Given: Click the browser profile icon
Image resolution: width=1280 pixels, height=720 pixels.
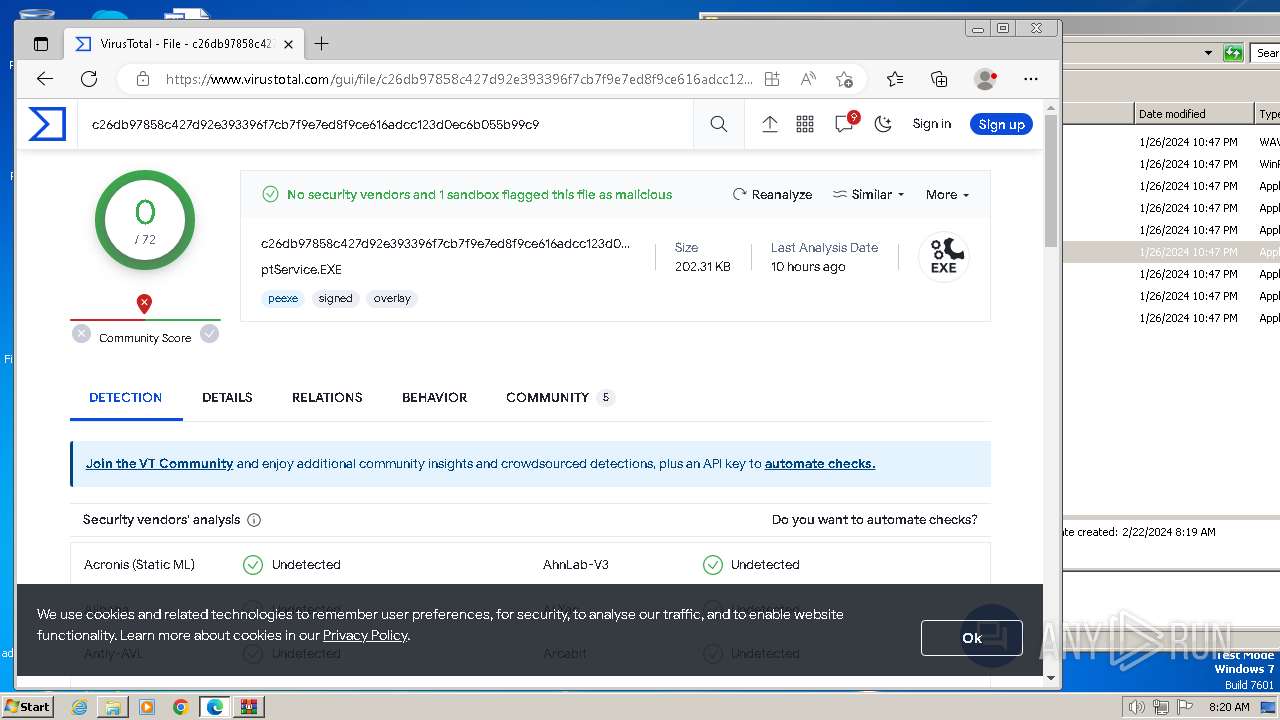Looking at the screenshot, I should (x=985, y=79).
